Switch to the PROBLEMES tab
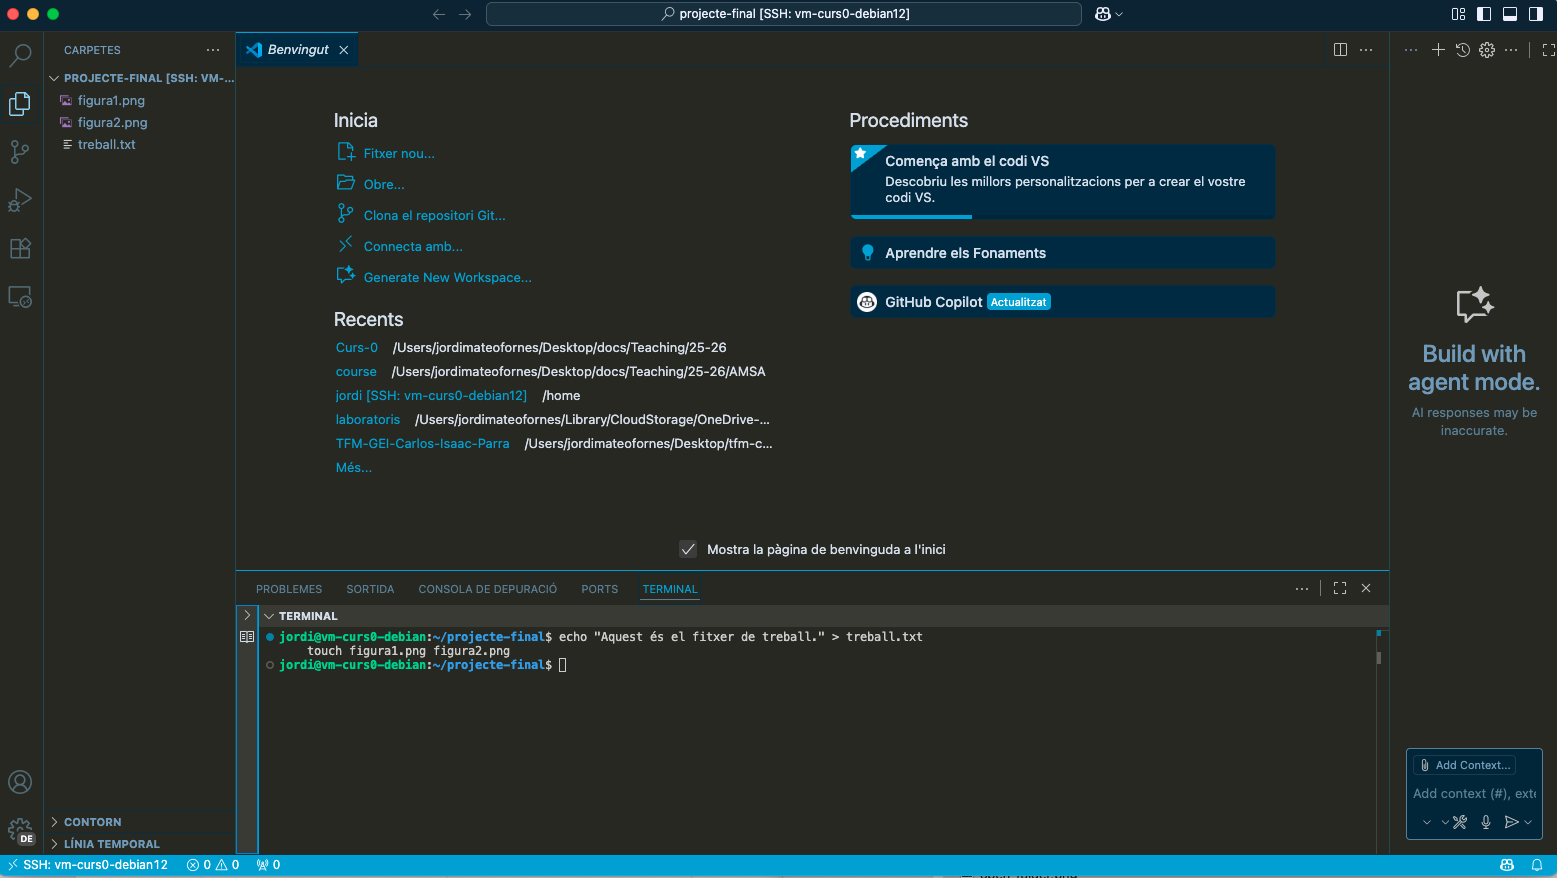 (x=289, y=589)
